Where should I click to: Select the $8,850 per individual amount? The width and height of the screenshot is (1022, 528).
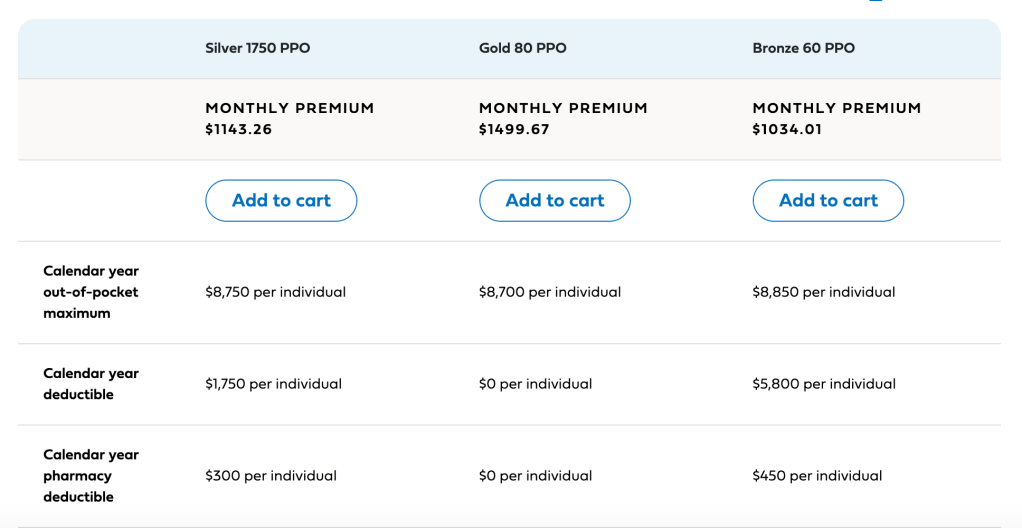coord(824,292)
